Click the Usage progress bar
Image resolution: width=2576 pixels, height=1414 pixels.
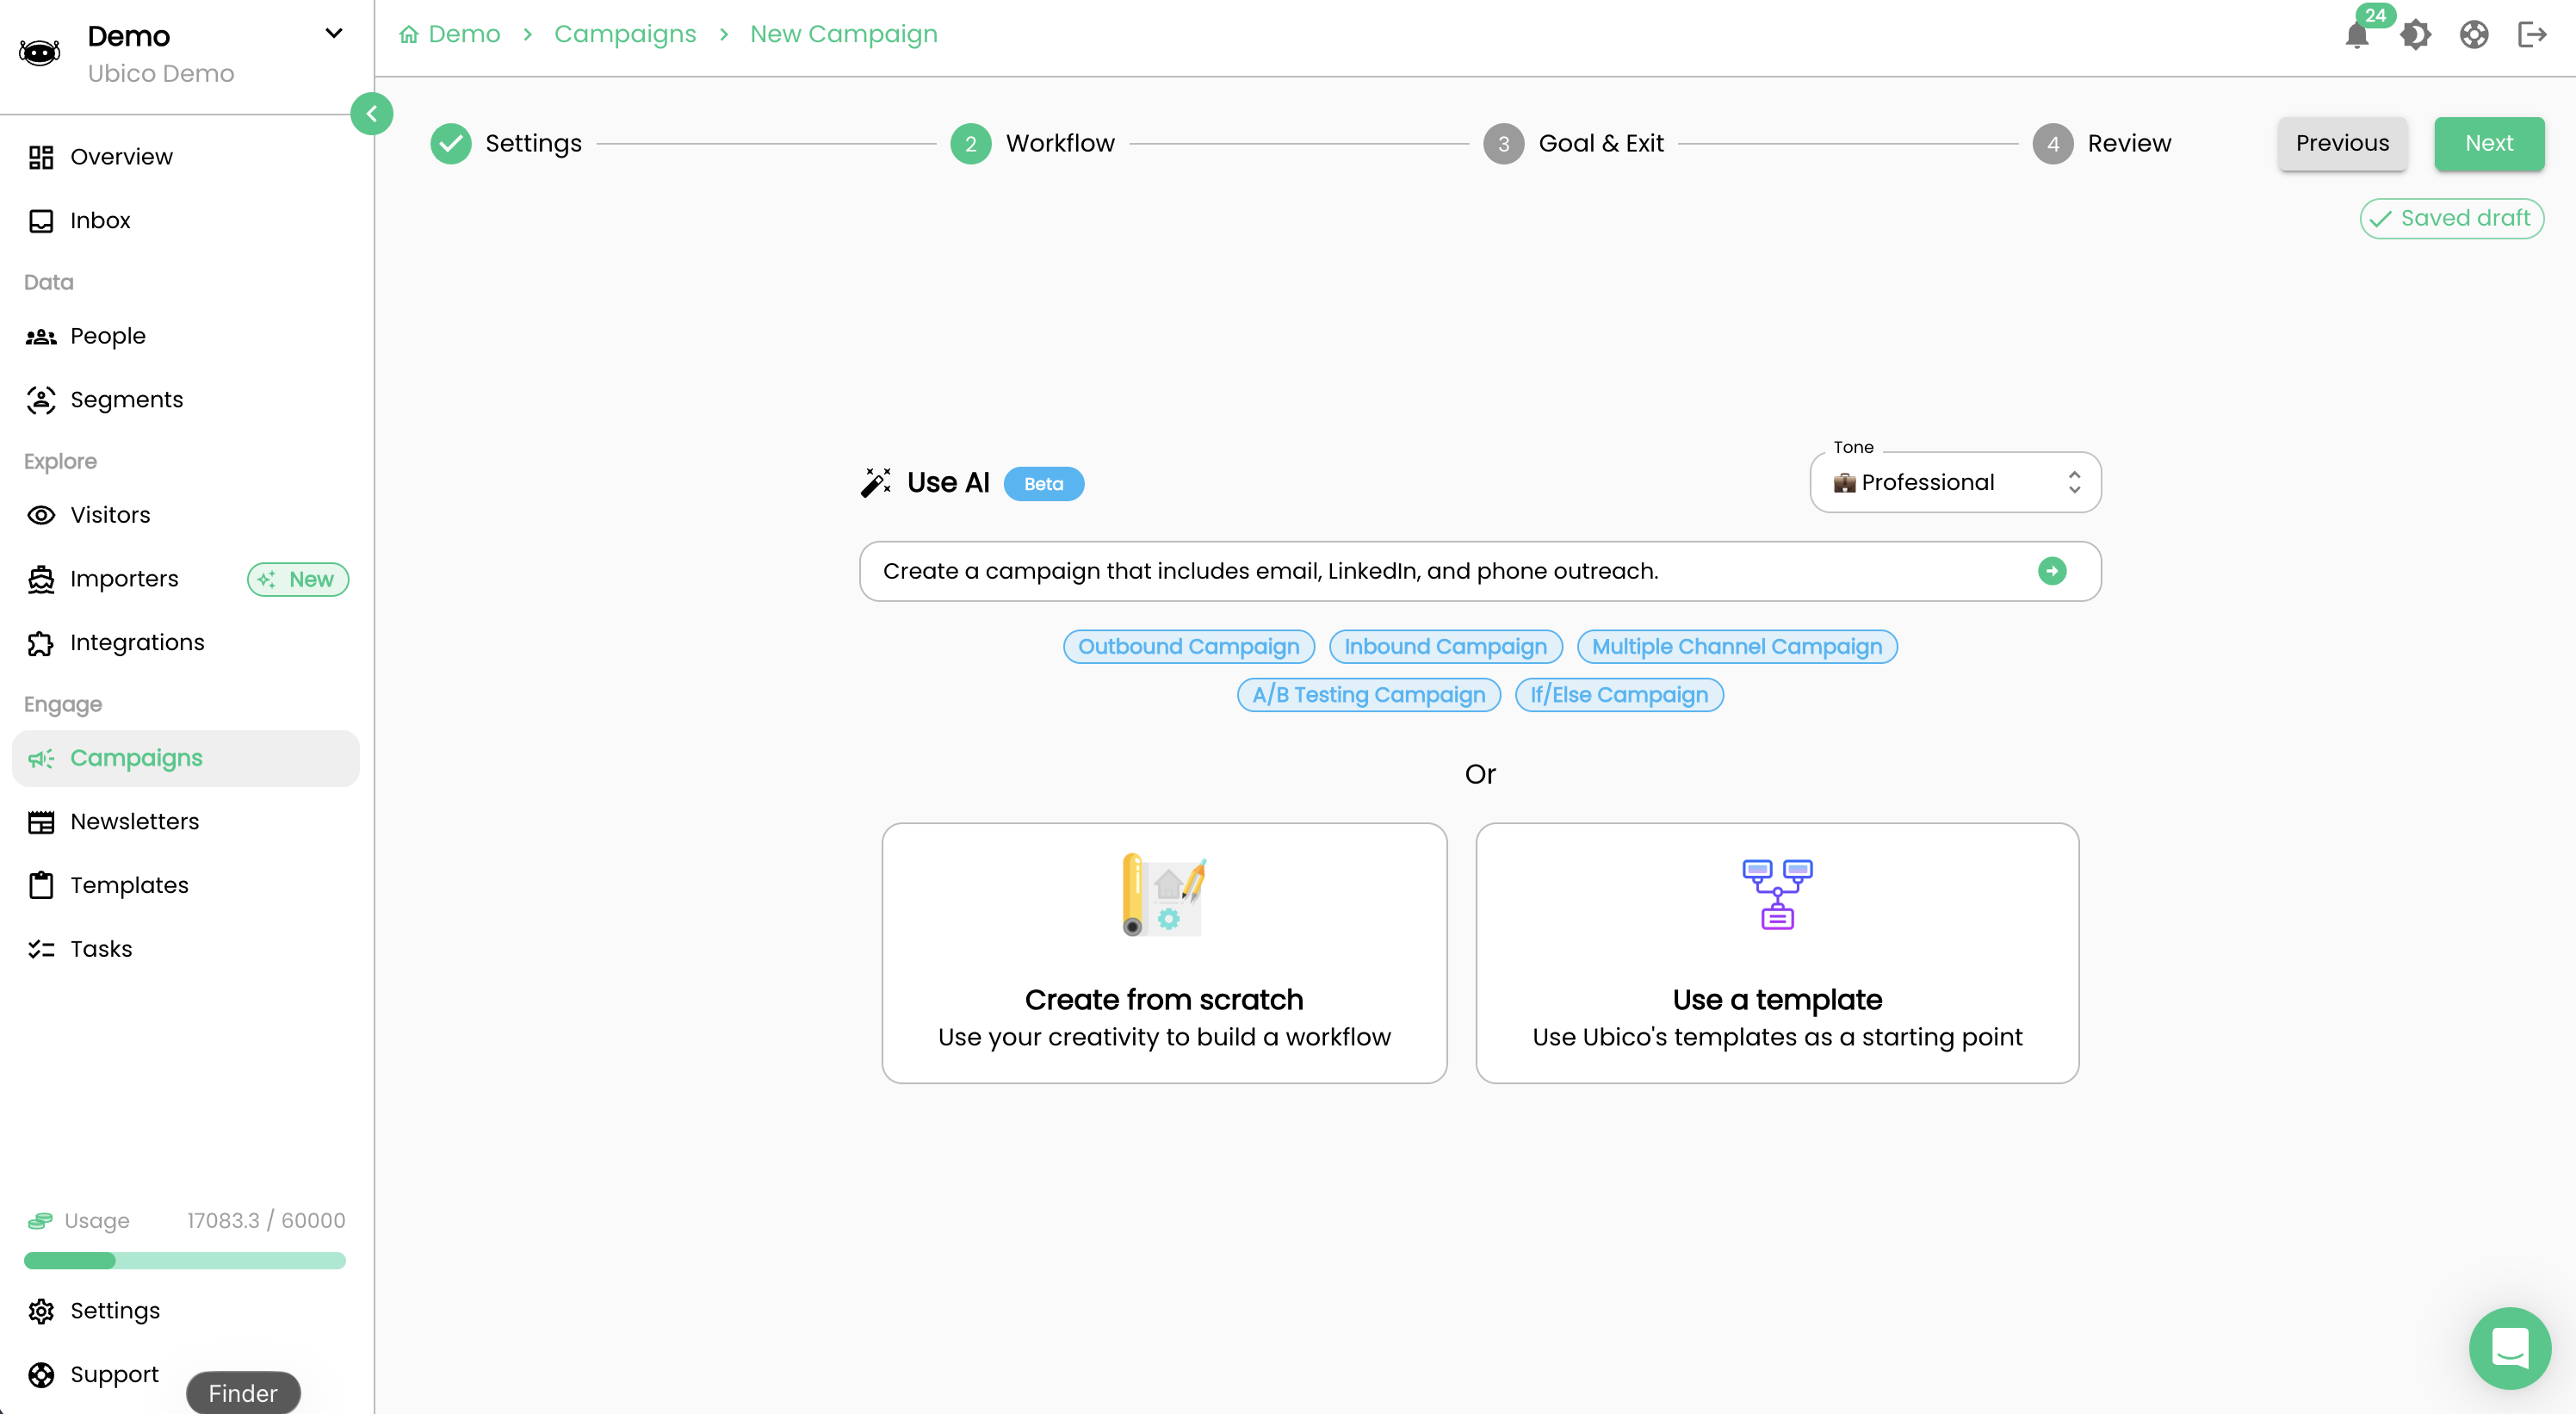pyautogui.click(x=185, y=1260)
